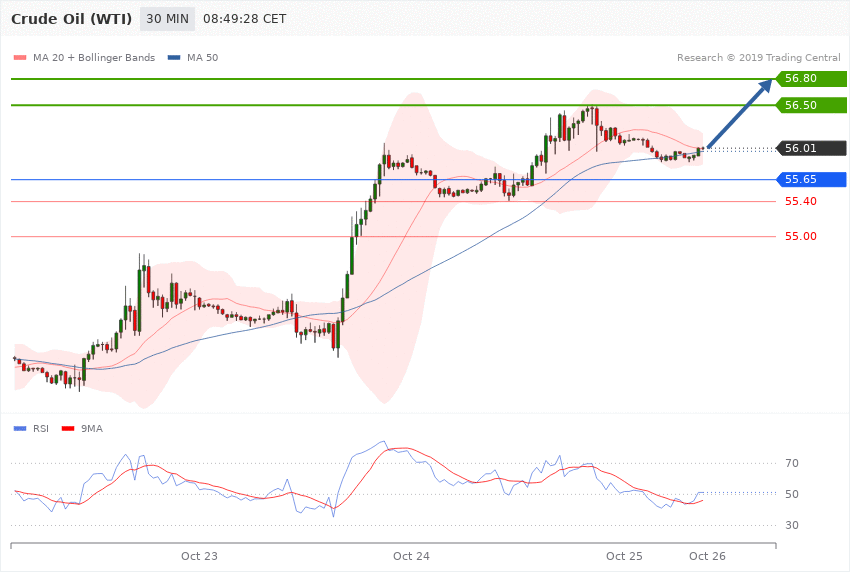This screenshot has width=850, height=576.
Task: Click the 30 MIN timeframe badge
Action: click(168, 19)
